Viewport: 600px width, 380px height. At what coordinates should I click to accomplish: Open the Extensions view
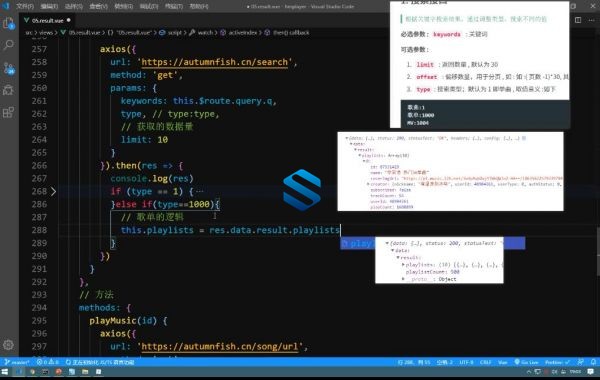pos(8,113)
